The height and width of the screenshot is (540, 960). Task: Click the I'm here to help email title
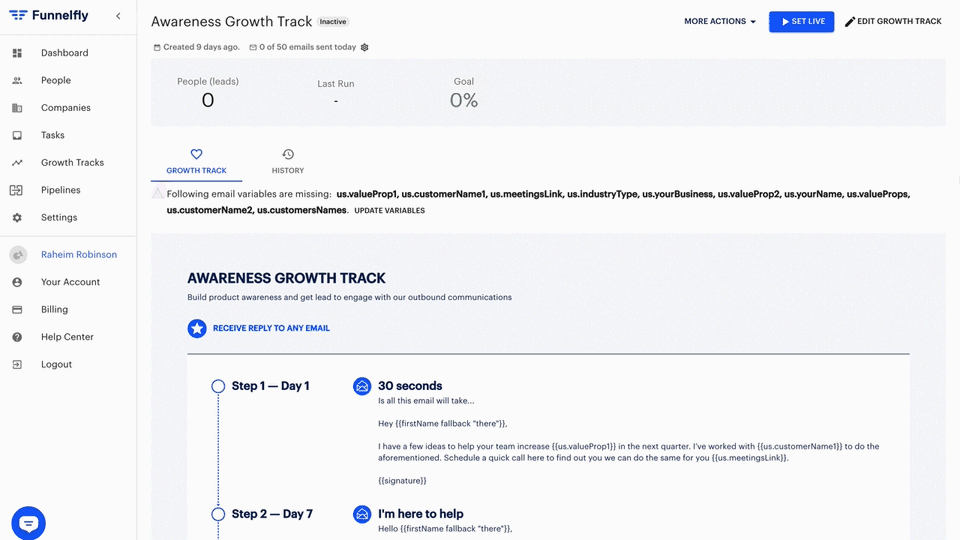click(x=421, y=514)
